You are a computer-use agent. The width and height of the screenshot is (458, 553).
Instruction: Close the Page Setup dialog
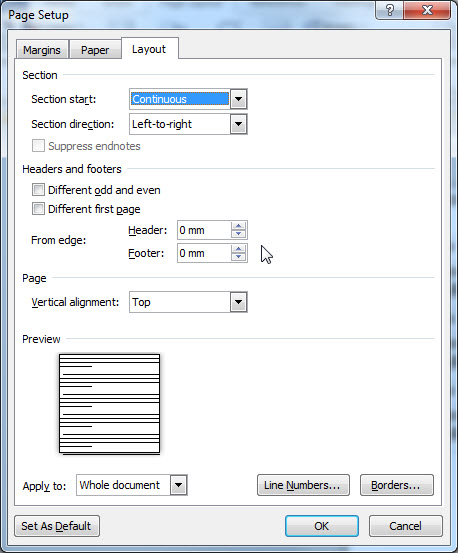(427, 10)
